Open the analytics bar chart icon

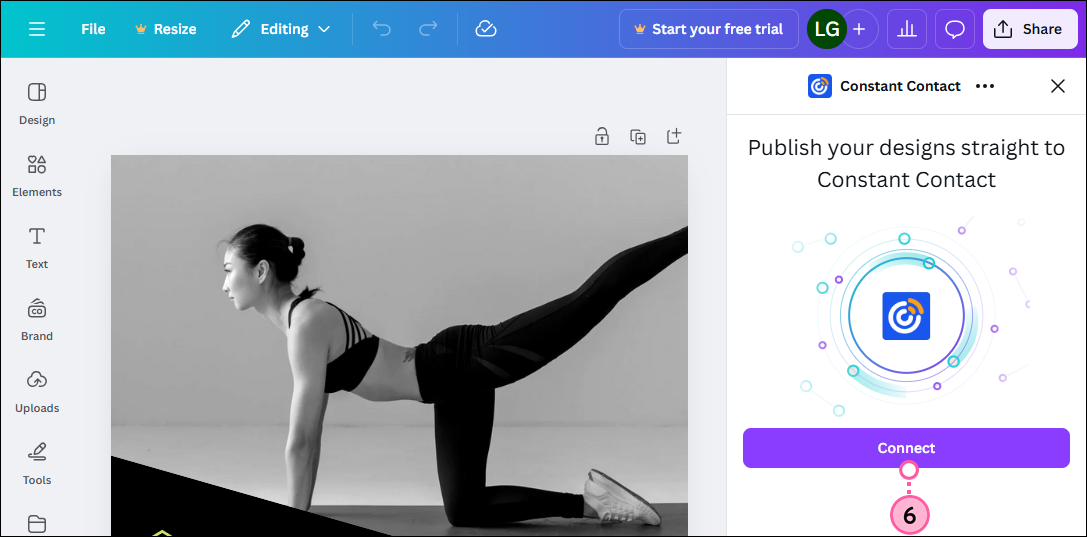[907, 29]
